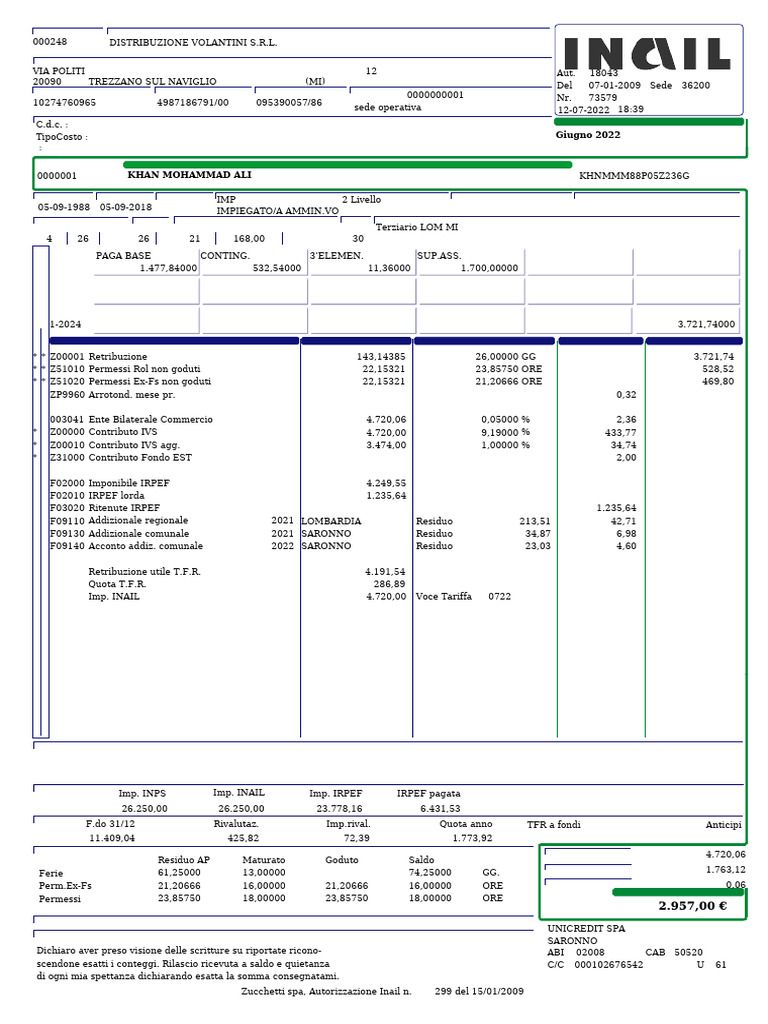
Task: Click the Ferie Saldo value 74,25000
Action: click(x=430, y=872)
